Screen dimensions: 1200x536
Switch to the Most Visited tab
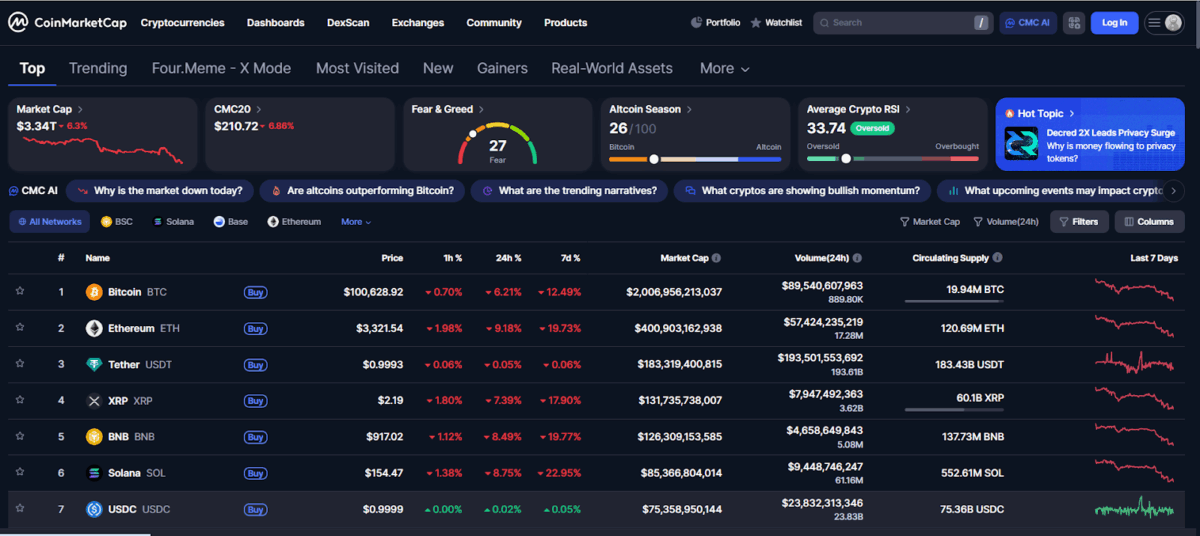(357, 68)
